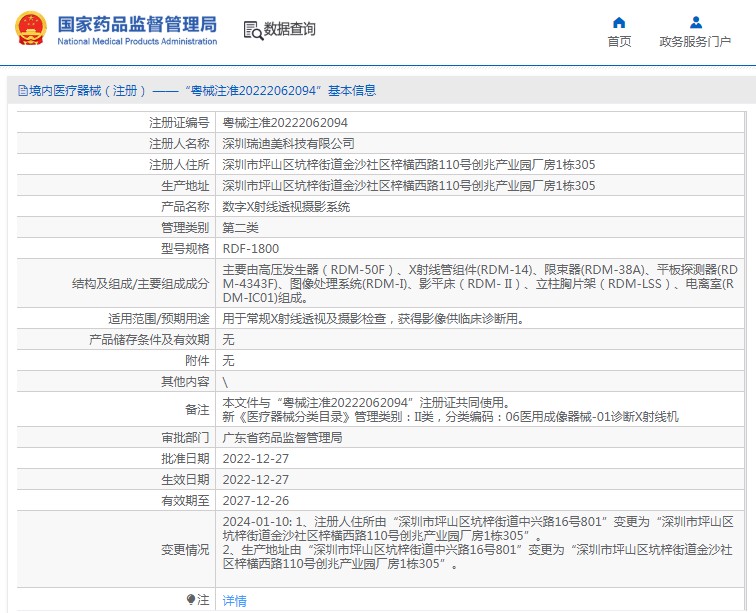Open the 详情 details link

(x=234, y=600)
